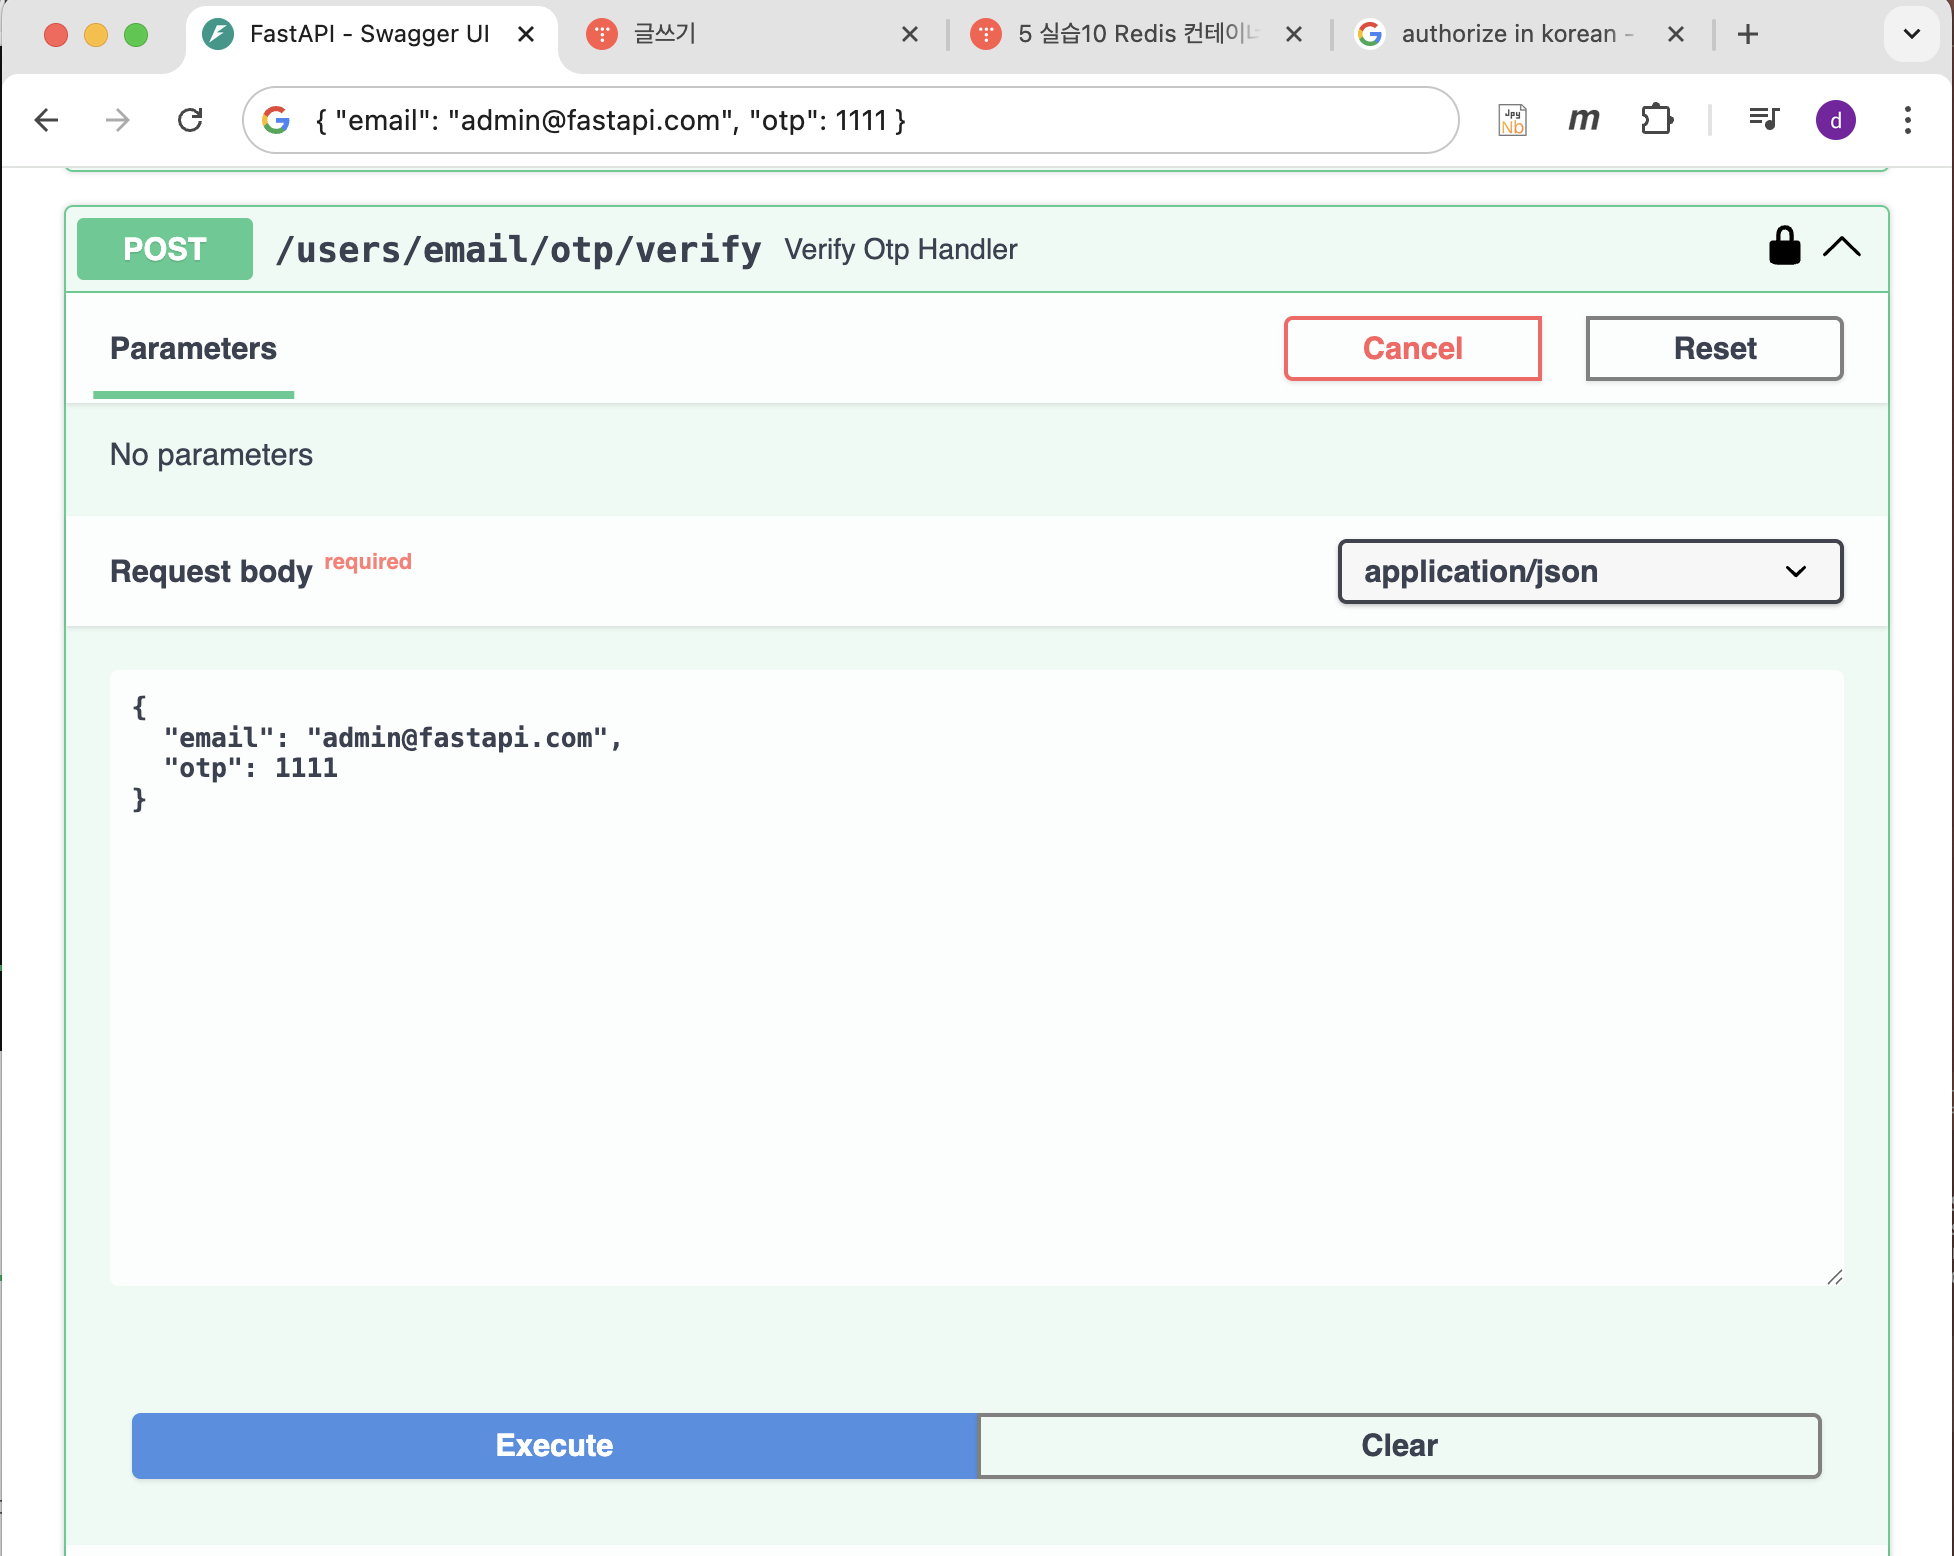Click the Reset button

pos(1713,349)
